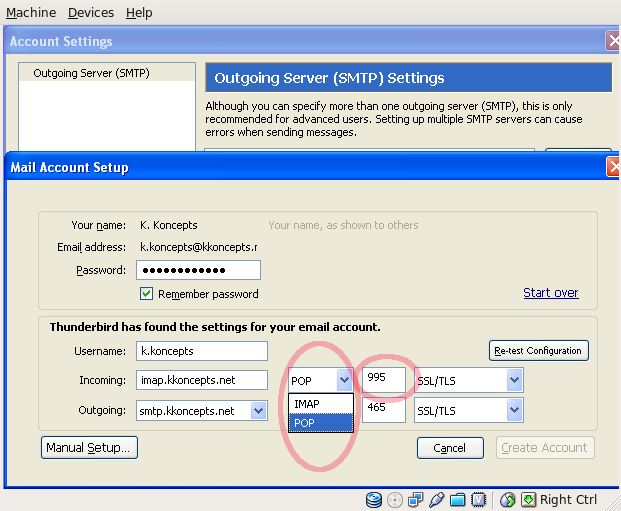The width and height of the screenshot is (621, 511).
Task: Click the outgoing port 465 field
Action: [x=384, y=410]
